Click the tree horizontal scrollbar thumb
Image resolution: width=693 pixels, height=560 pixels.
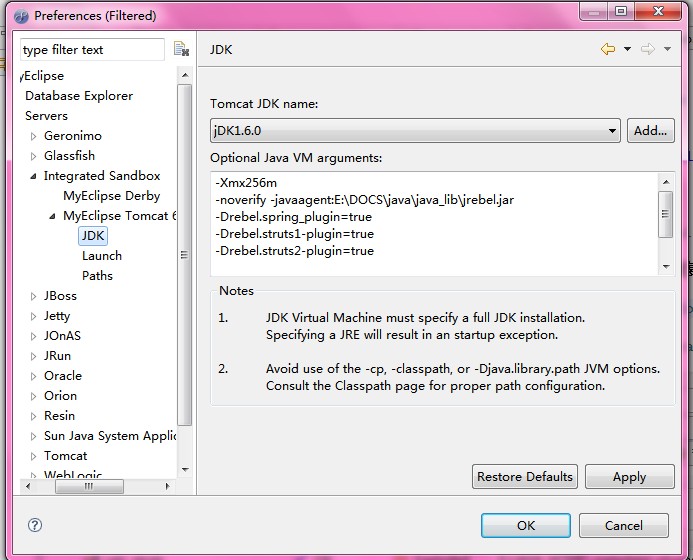[x=89, y=486]
